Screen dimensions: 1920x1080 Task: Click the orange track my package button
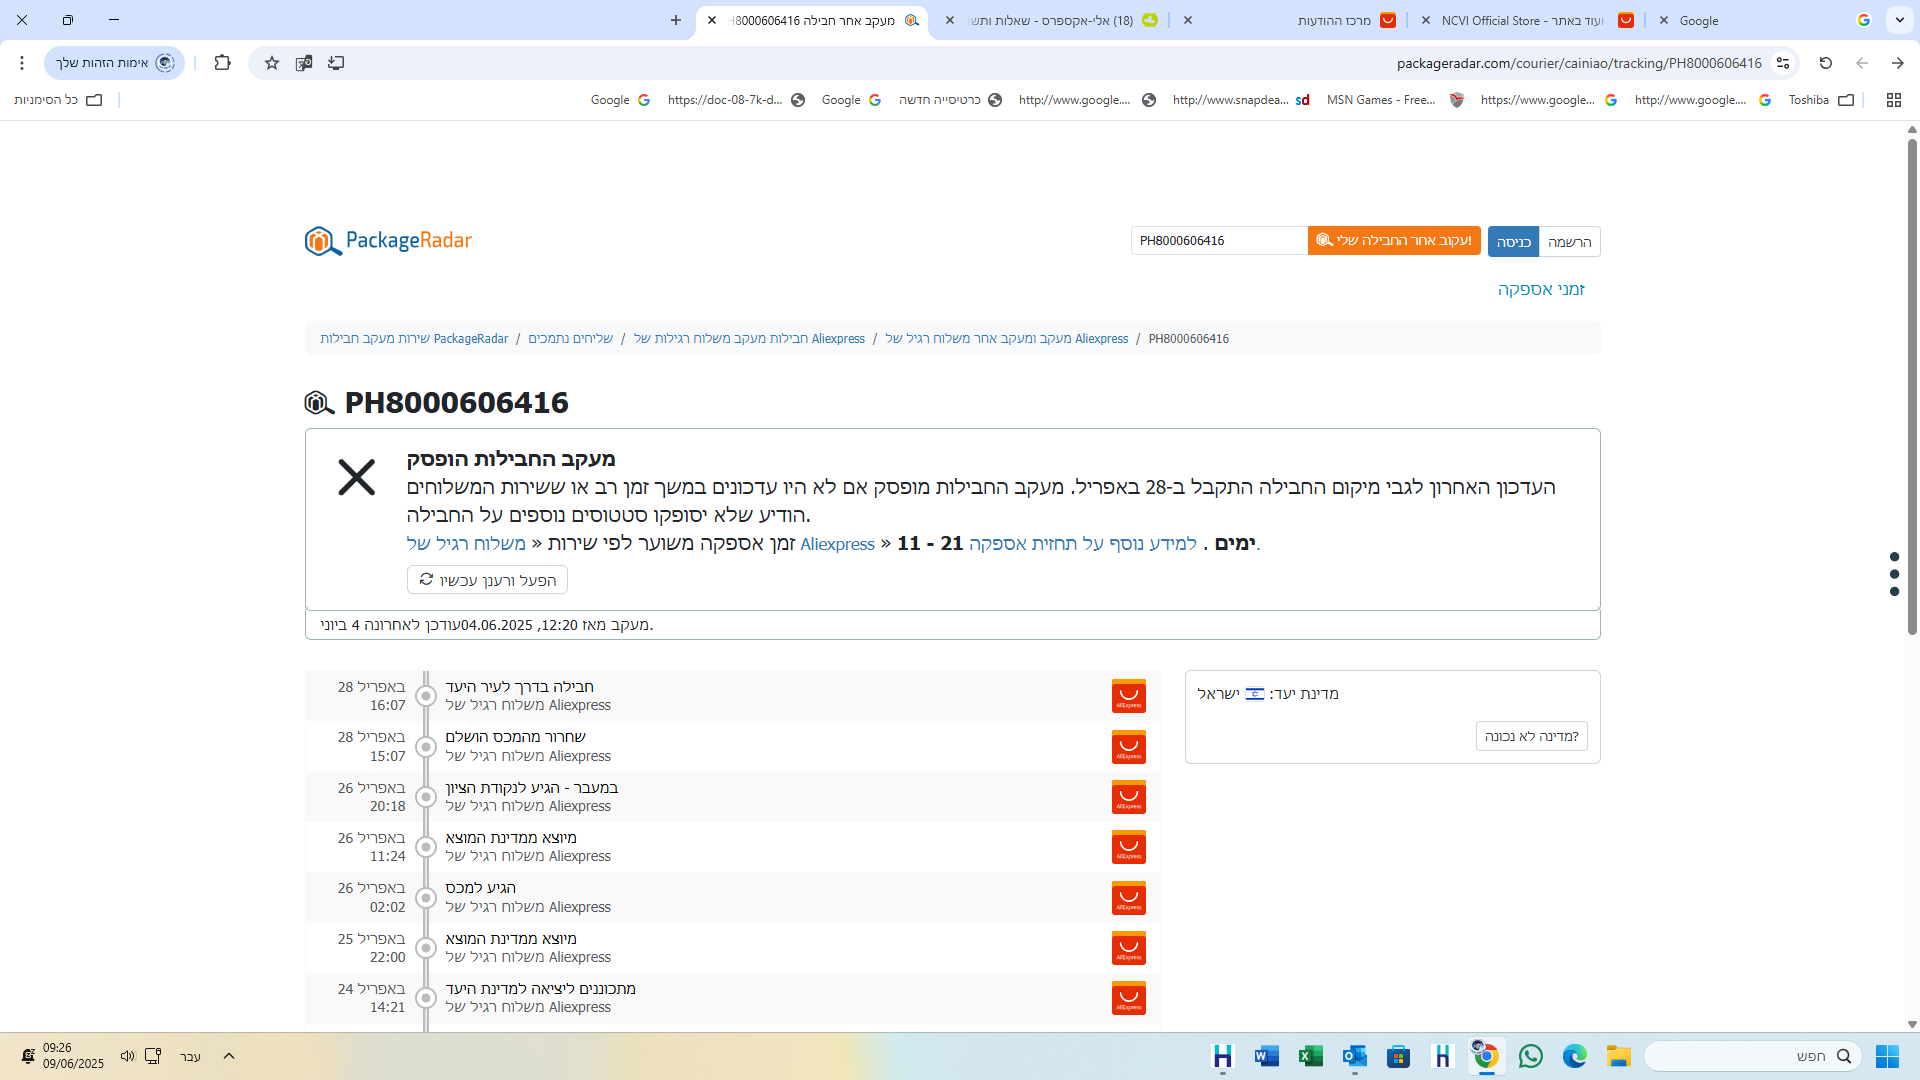[x=1393, y=241]
